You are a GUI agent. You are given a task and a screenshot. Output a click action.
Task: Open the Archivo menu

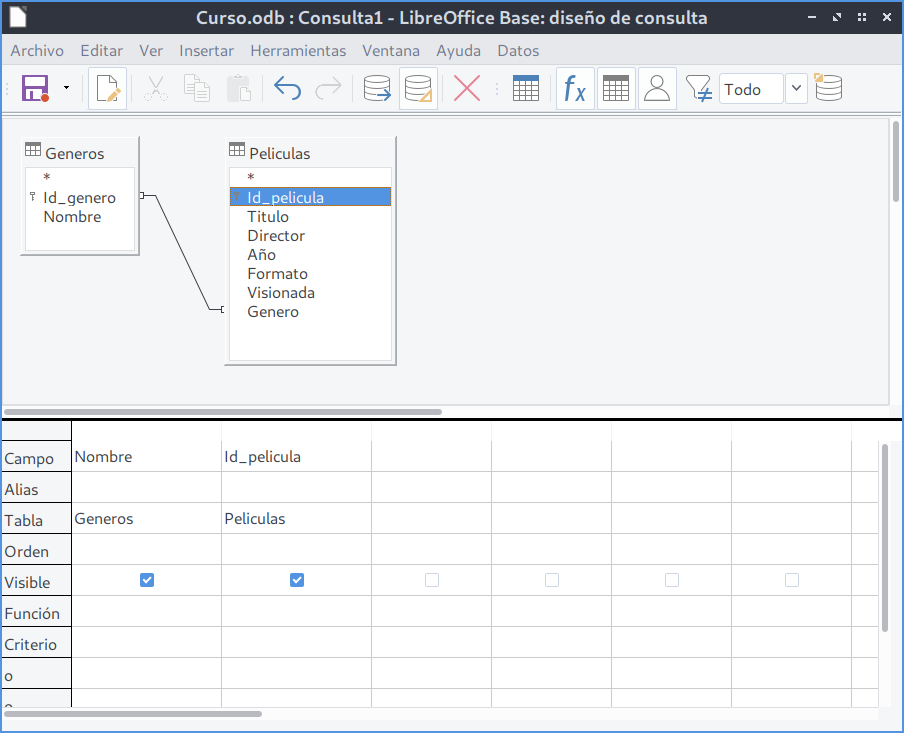click(37, 51)
